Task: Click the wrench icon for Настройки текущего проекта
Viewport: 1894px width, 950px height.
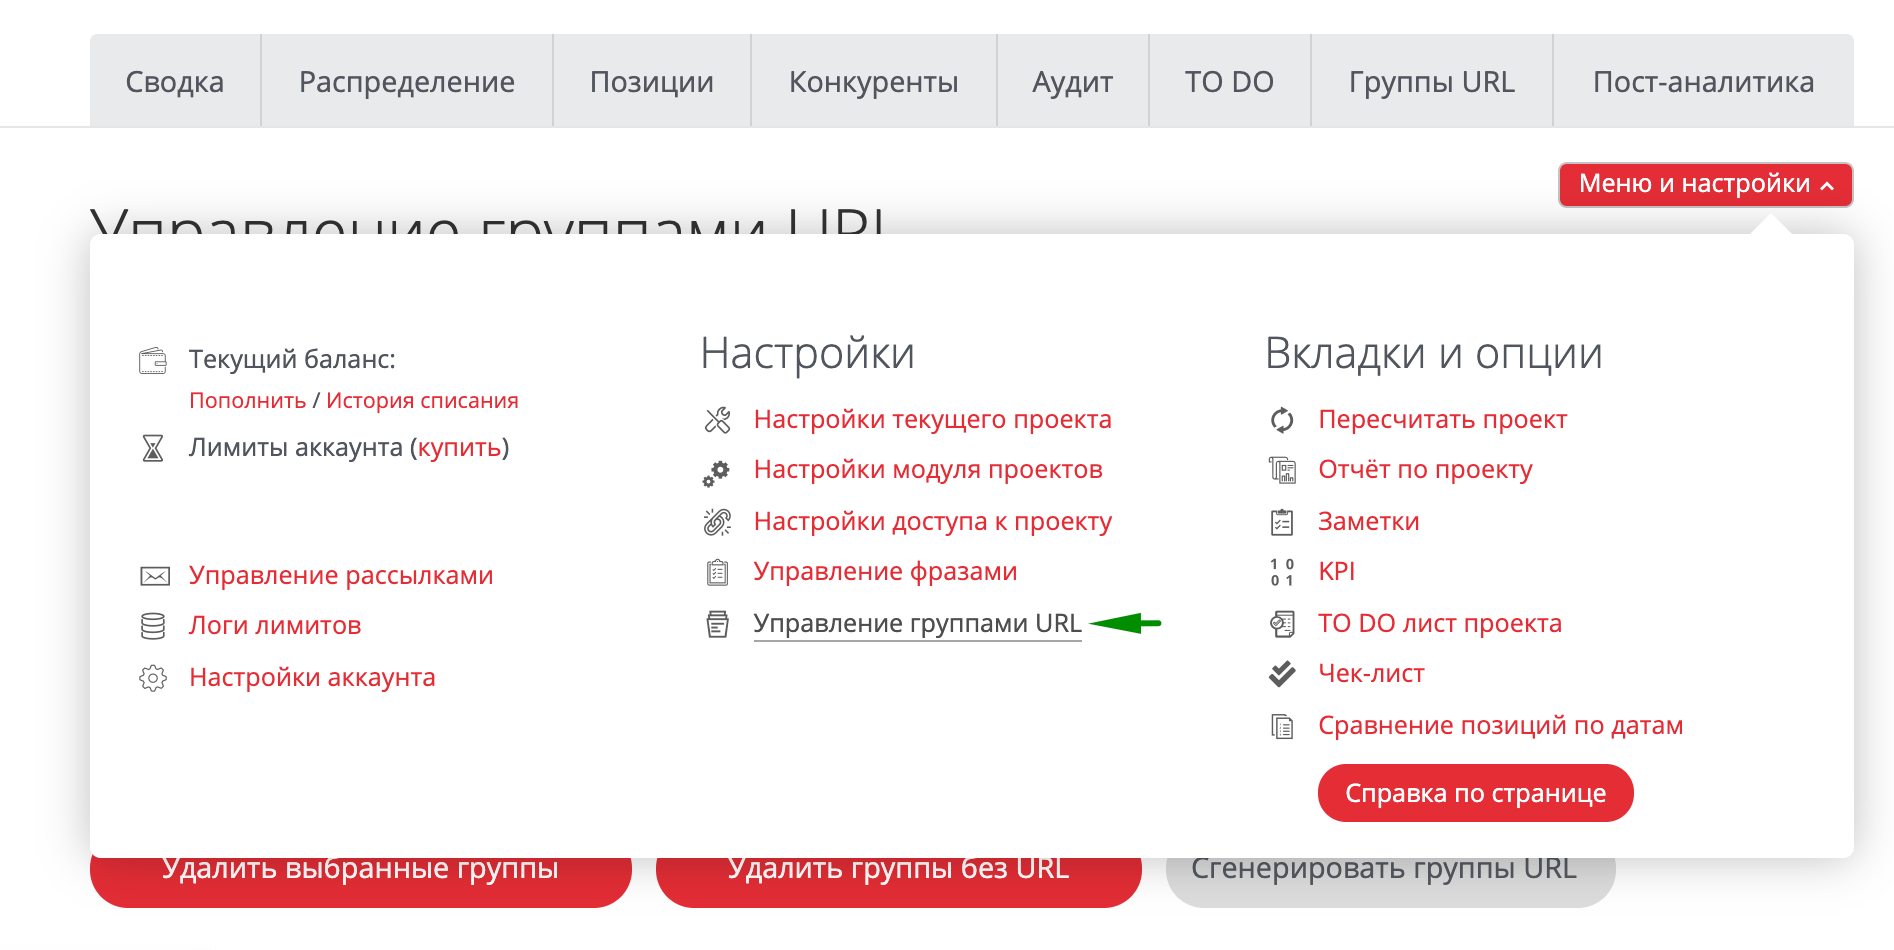Action: click(717, 420)
